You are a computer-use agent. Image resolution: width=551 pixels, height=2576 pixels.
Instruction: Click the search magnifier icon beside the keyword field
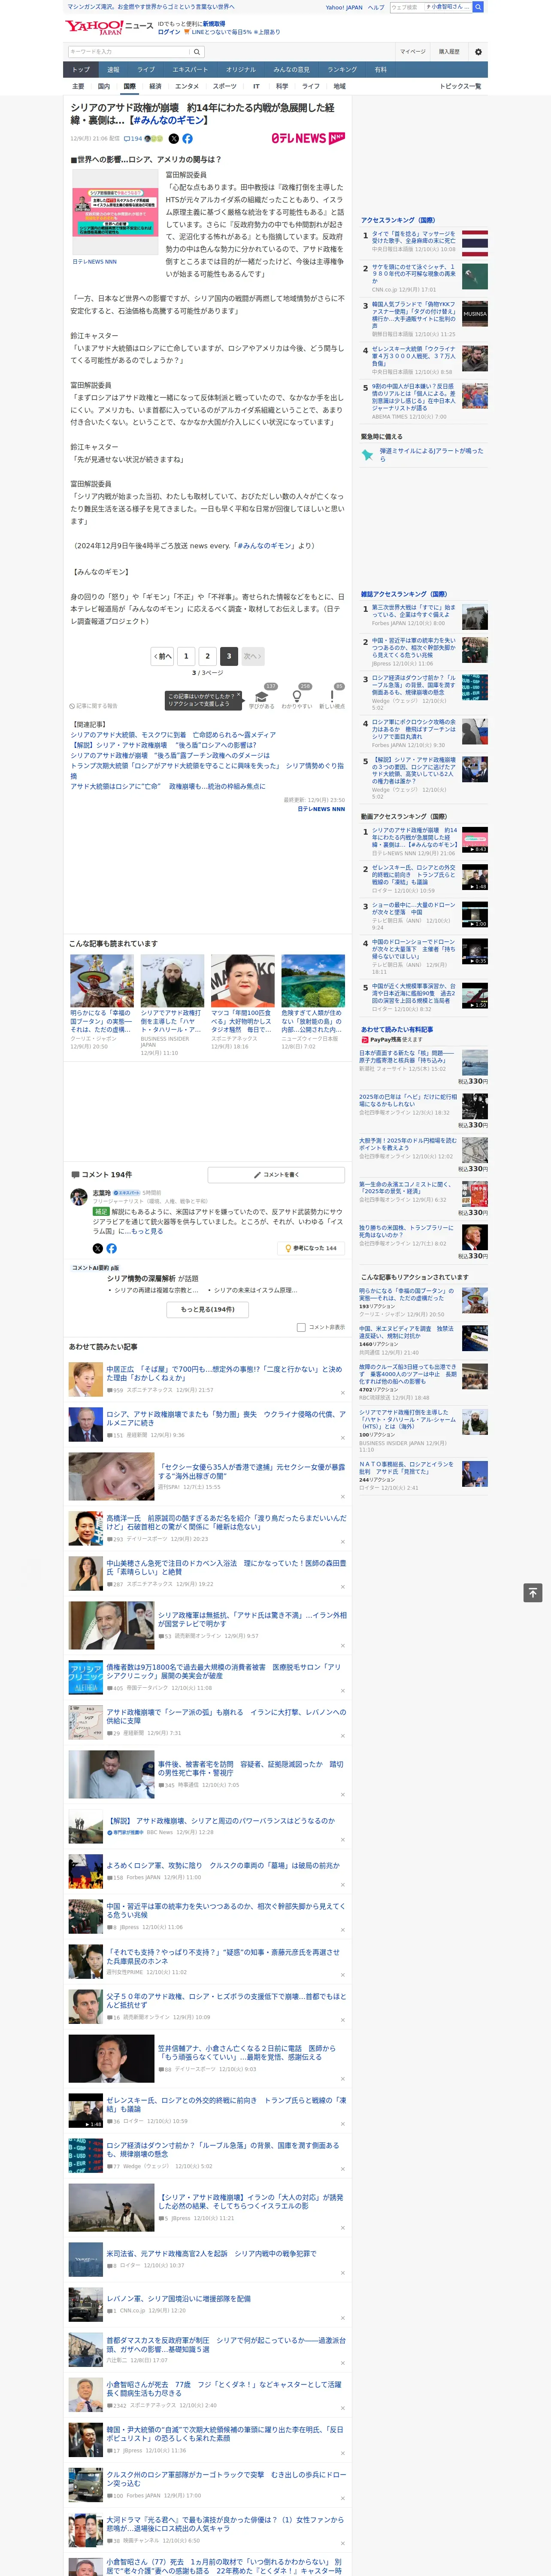tap(196, 51)
